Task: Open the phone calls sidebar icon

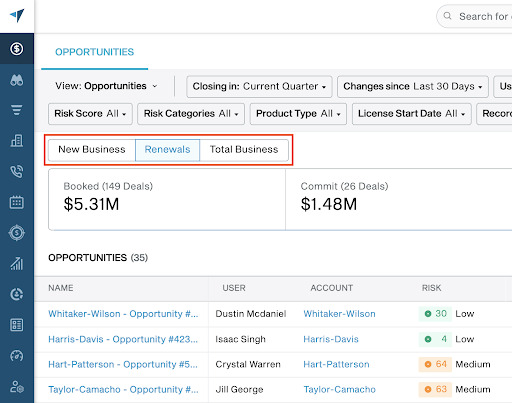Action: [17, 171]
